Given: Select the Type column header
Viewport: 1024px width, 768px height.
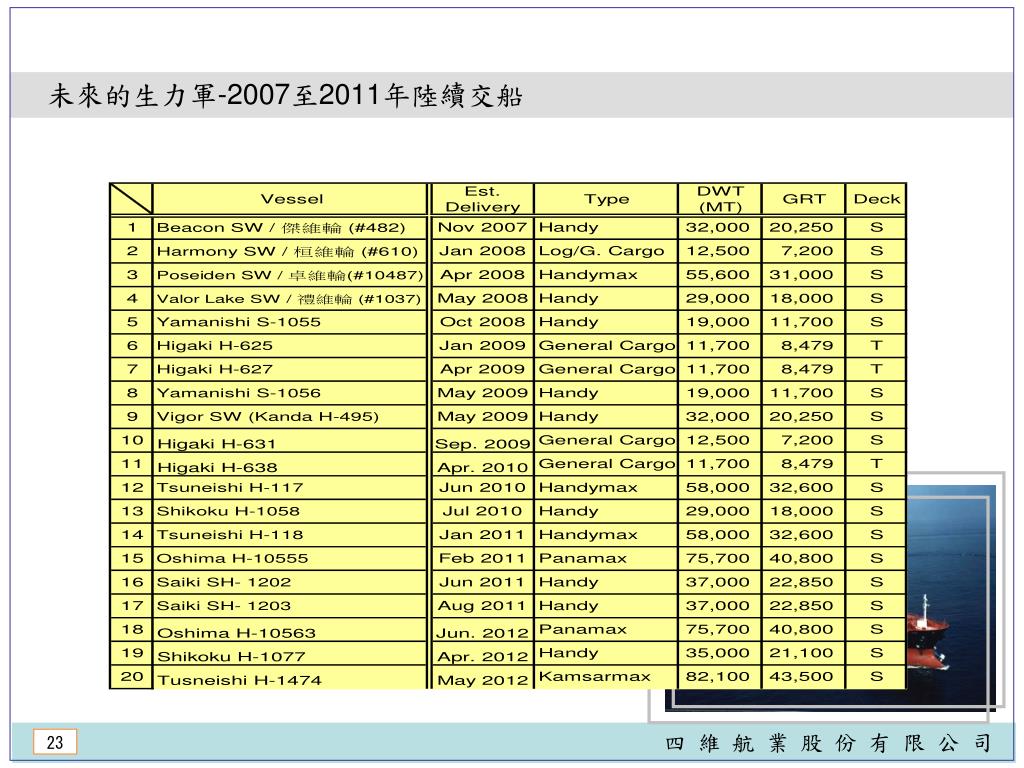Looking at the screenshot, I should click(606, 199).
